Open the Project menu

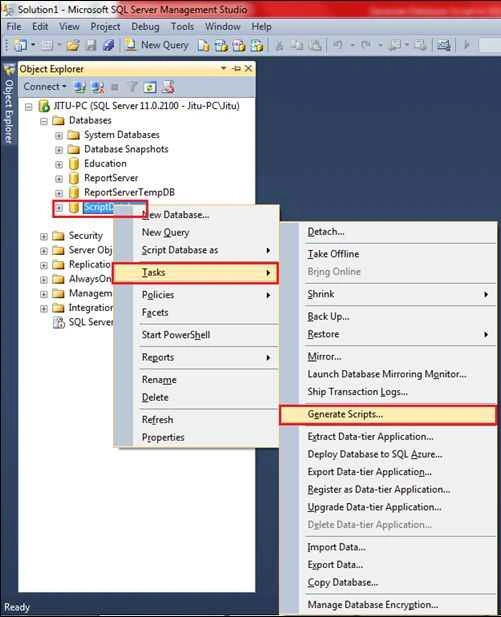point(105,27)
